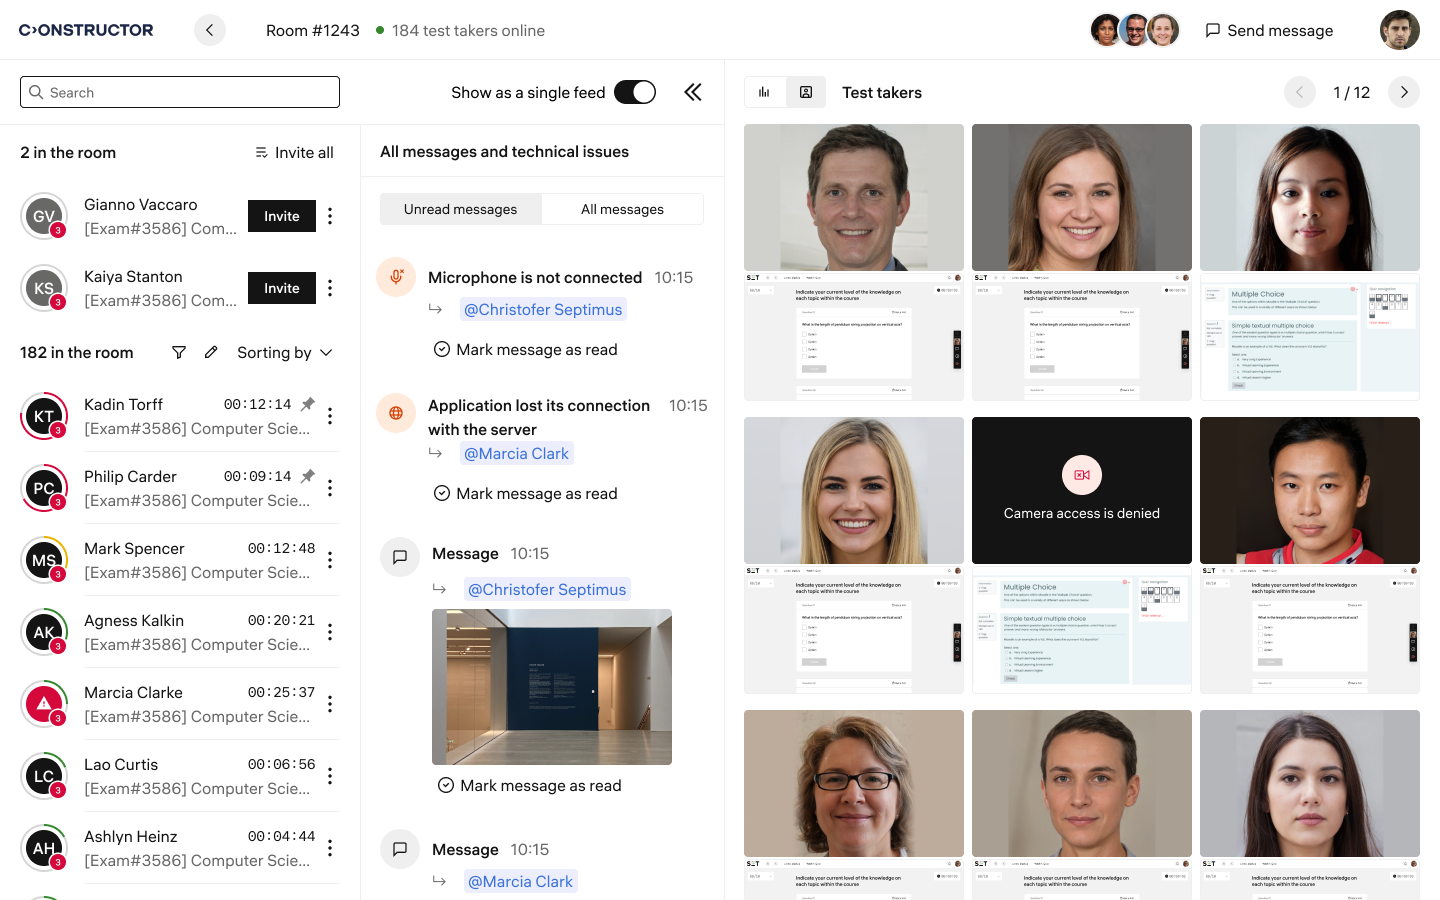Image resolution: width=1440 pixels, height=900 pixels.
Task: Open options menu for Marcia Clarke
Action: coord(330,704)
